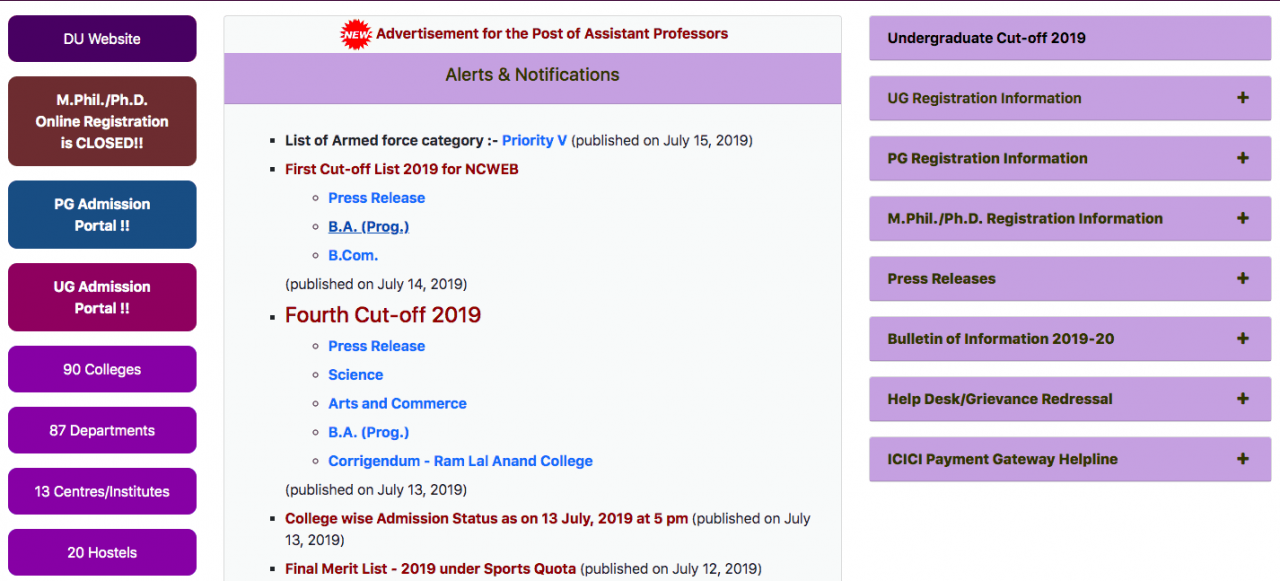This screenshot has width=1280, height=581.
Task: Click plus icon beside M.Phil./Ph.D. Registration Information
Action: pos(1242,218)
